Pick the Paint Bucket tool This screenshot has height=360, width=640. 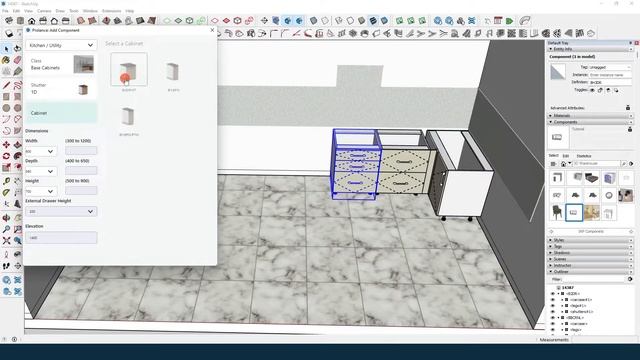coord(6,60)
